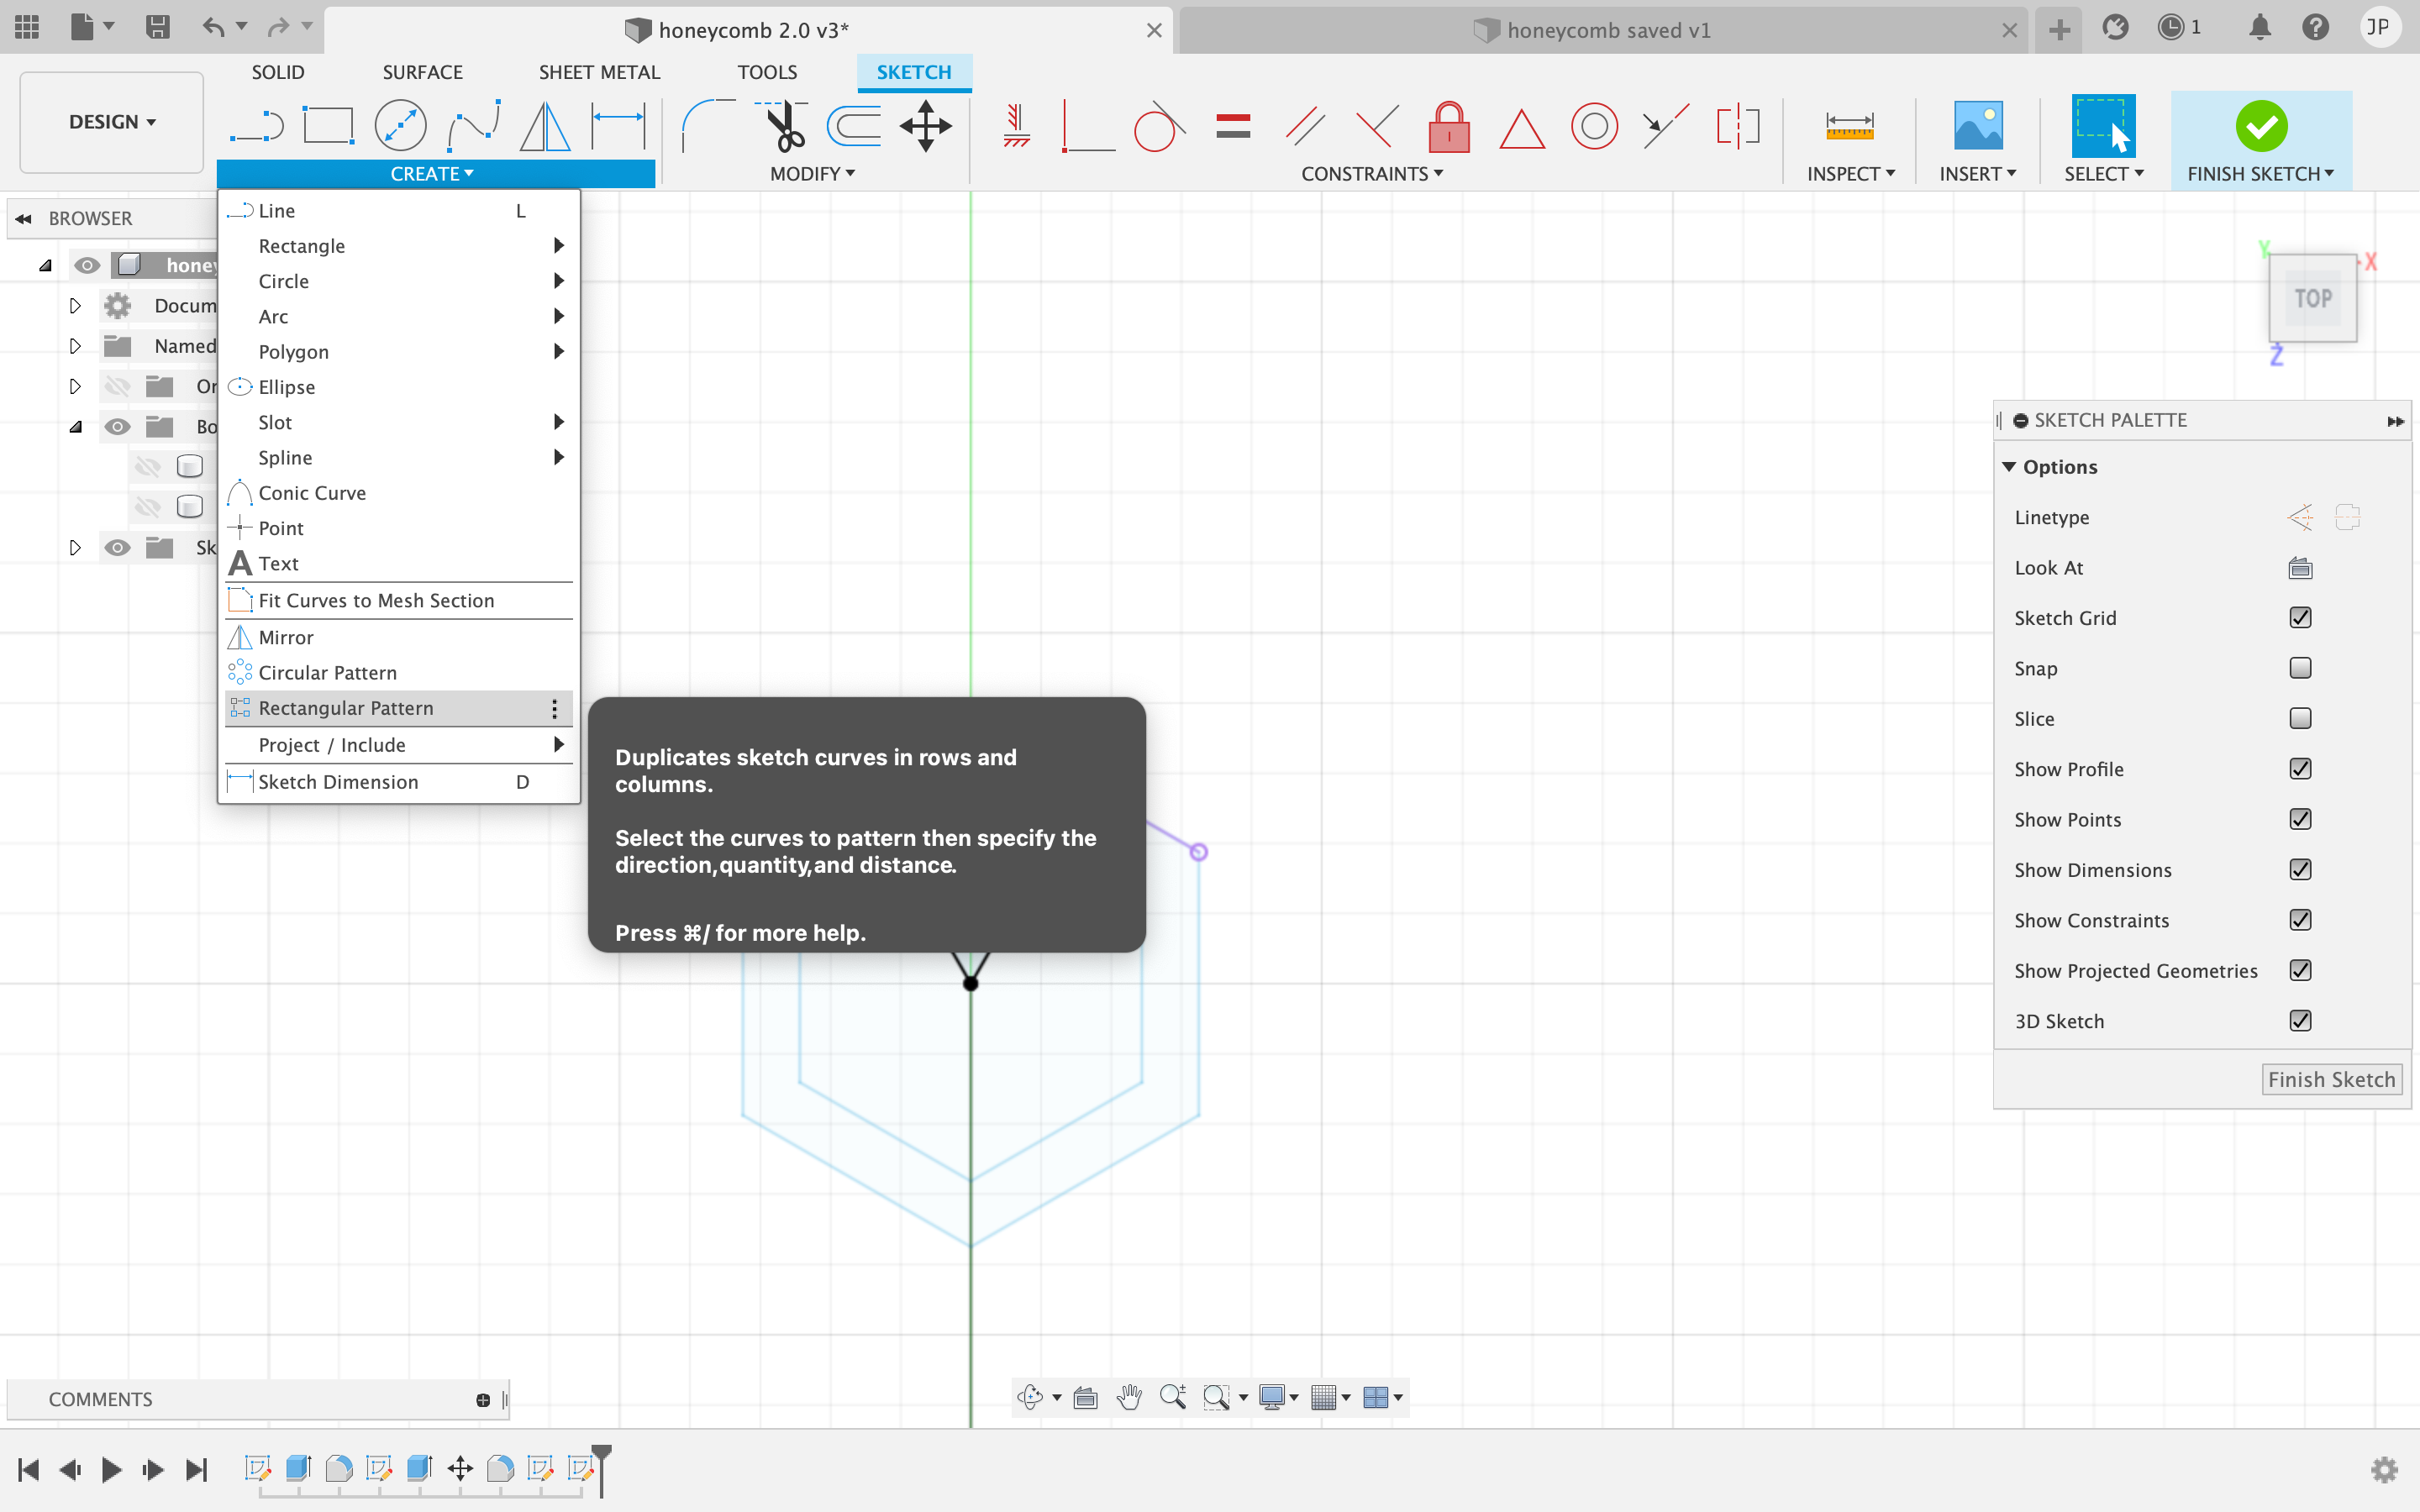This screenshot has width=2420, height=1512.
Task: Apply the Collinear constraint icon
Action: [1665, 127]
